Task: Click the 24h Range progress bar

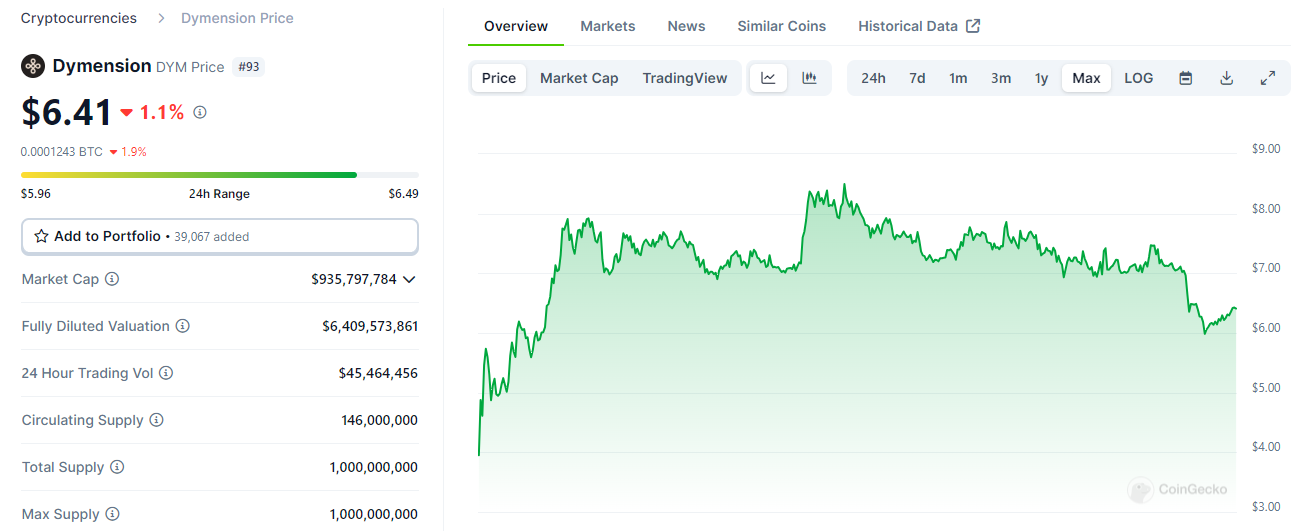Action: [x=219, y=175]
